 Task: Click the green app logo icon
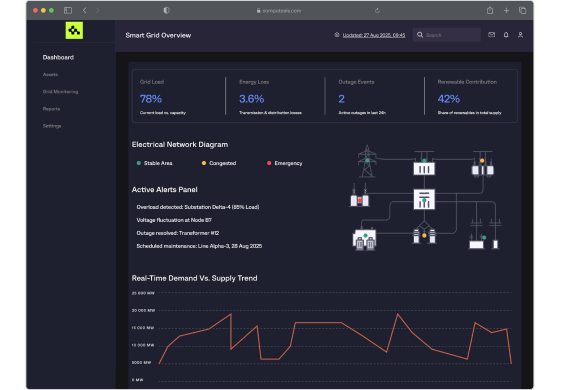pyautogui.click(x=74, y=30)
